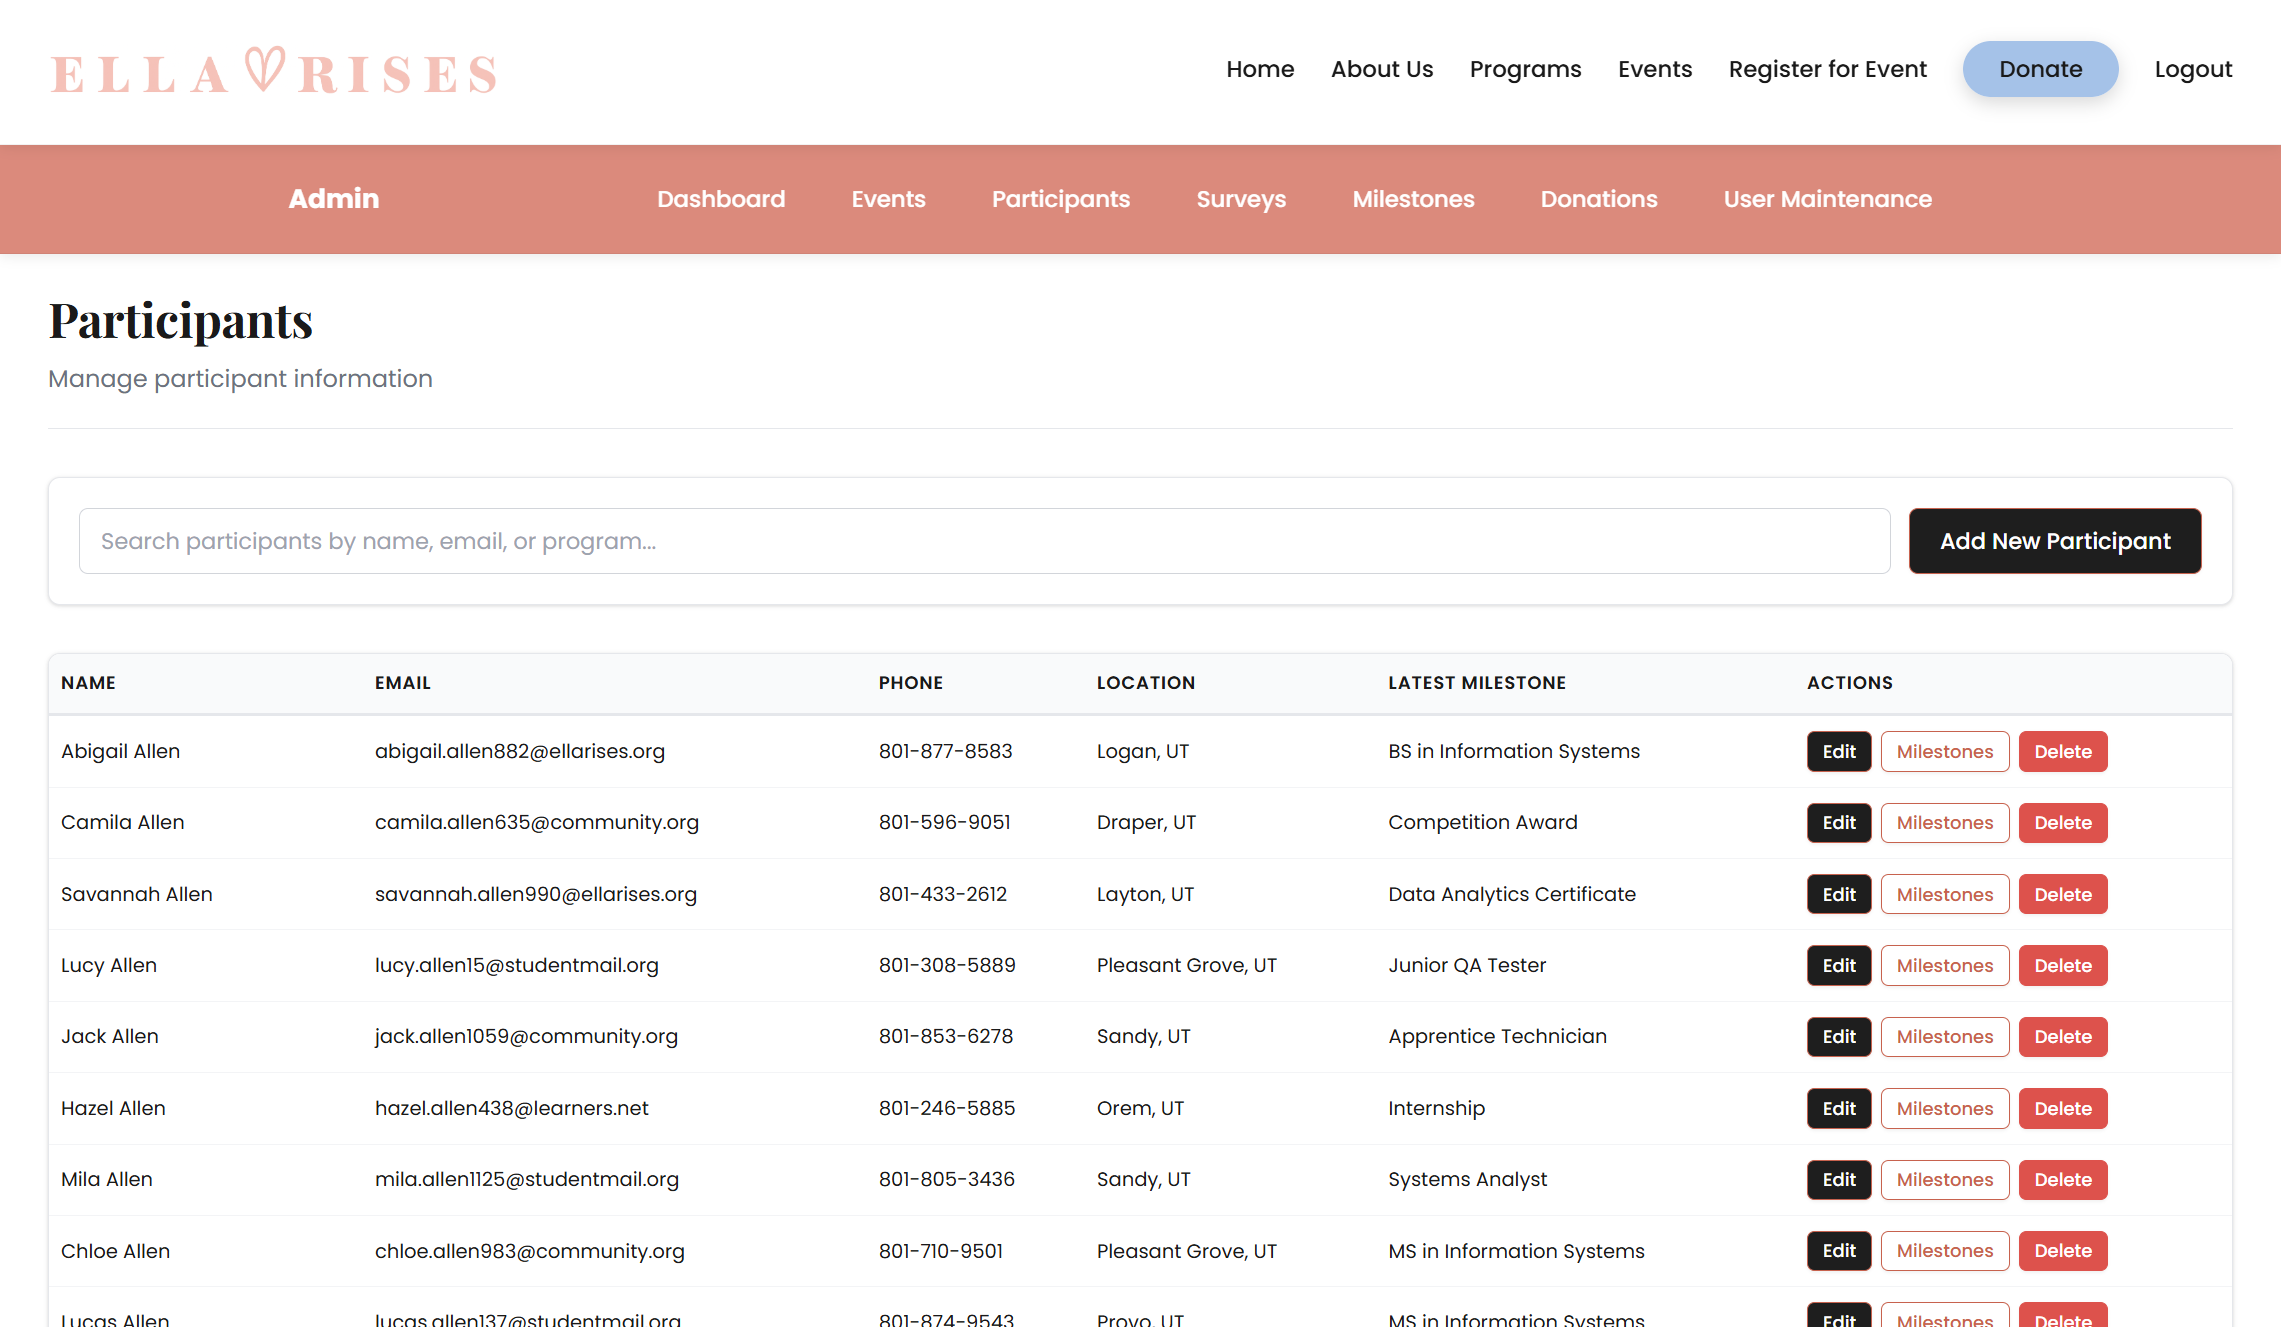
Task: Edit Abigail Allen's participant record
Action: coord(1838,751)
